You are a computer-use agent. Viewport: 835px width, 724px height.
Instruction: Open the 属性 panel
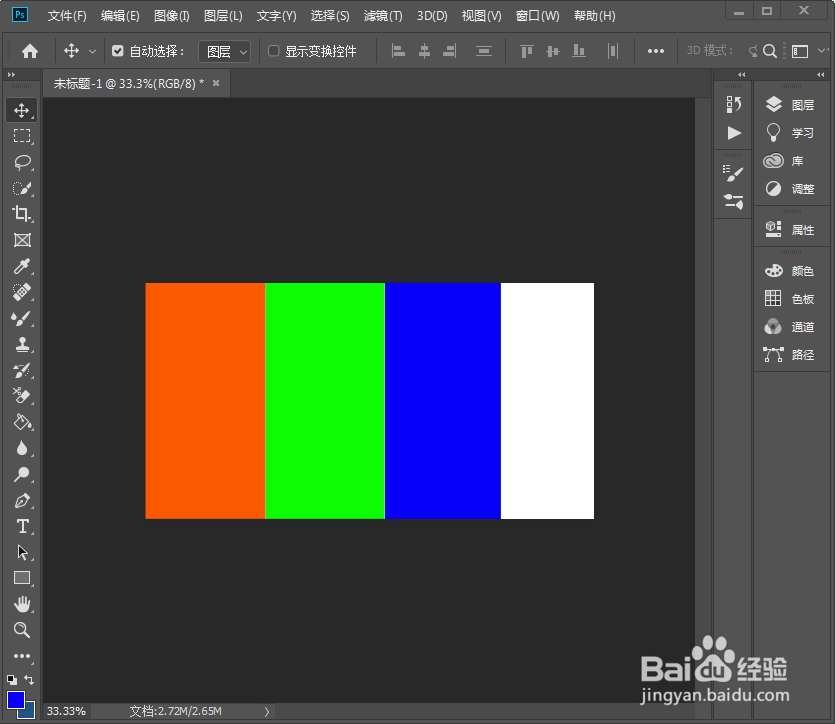pos(790,229)
